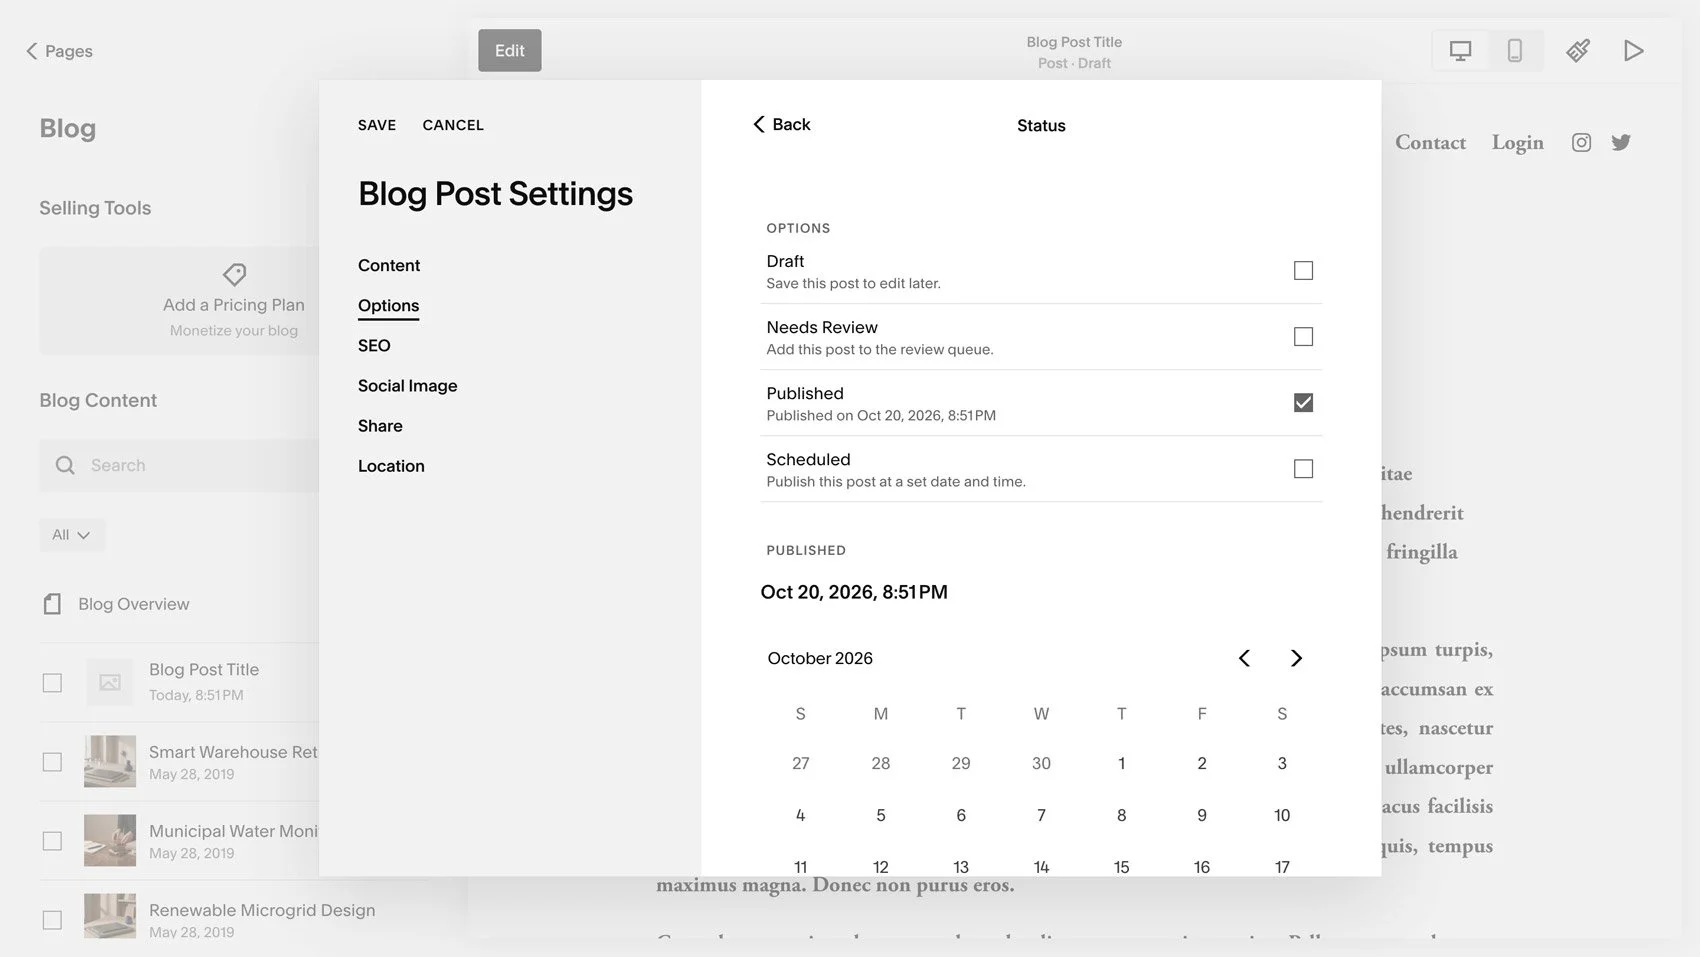Click the pricing plan tag icon
Image resolution: width=1700 pixels, height=957 pixels.
234,274
